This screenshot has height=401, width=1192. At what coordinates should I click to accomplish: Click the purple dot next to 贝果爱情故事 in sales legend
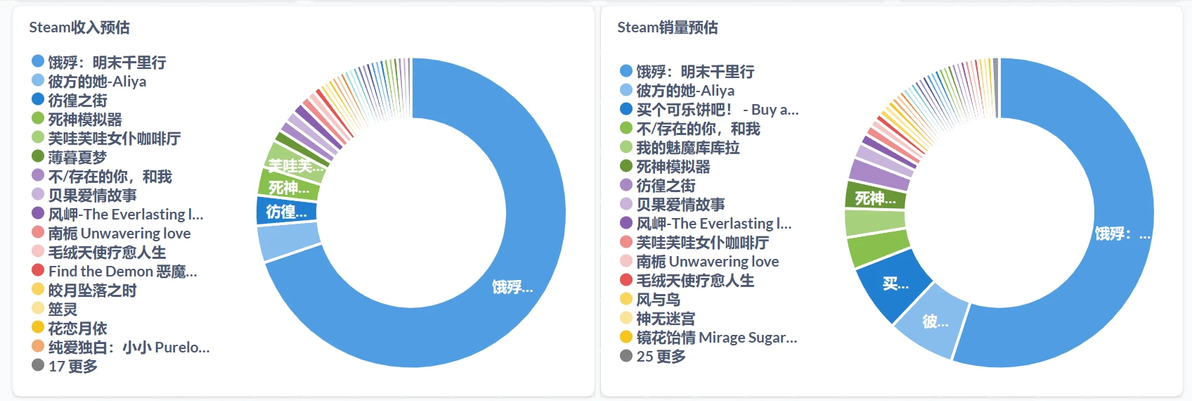626,204
